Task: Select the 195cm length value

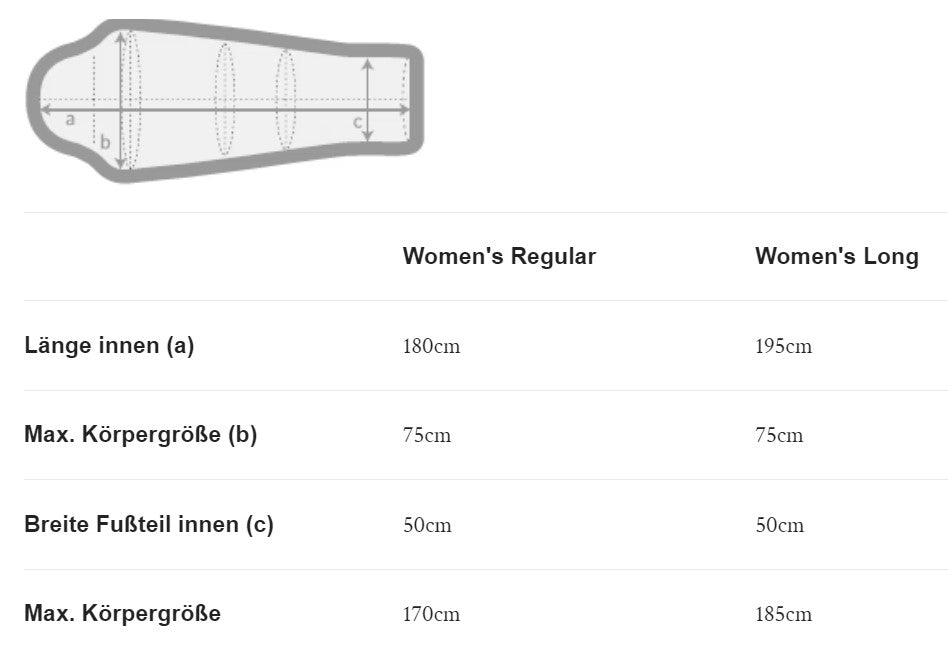Action: (x=783, y=347)
